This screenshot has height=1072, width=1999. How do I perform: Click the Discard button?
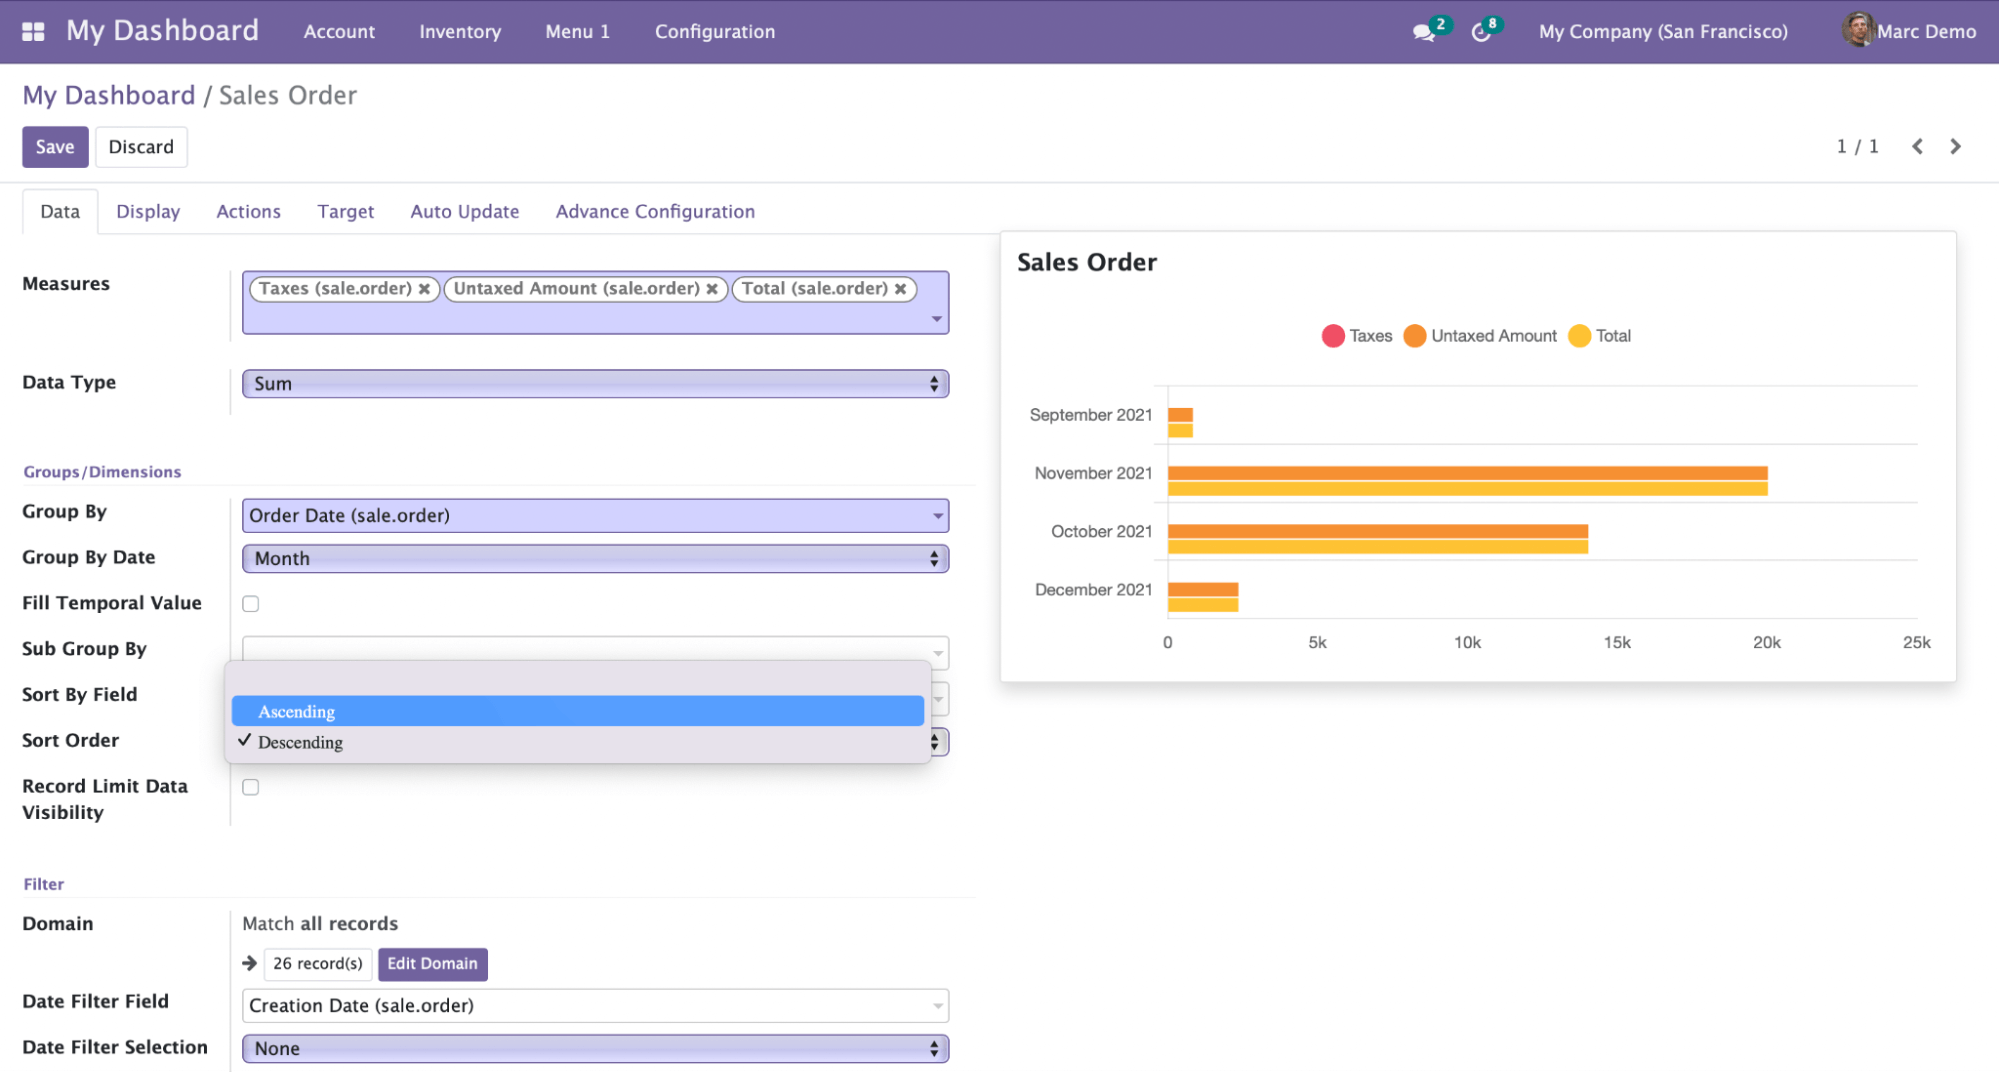coord(141,147)
